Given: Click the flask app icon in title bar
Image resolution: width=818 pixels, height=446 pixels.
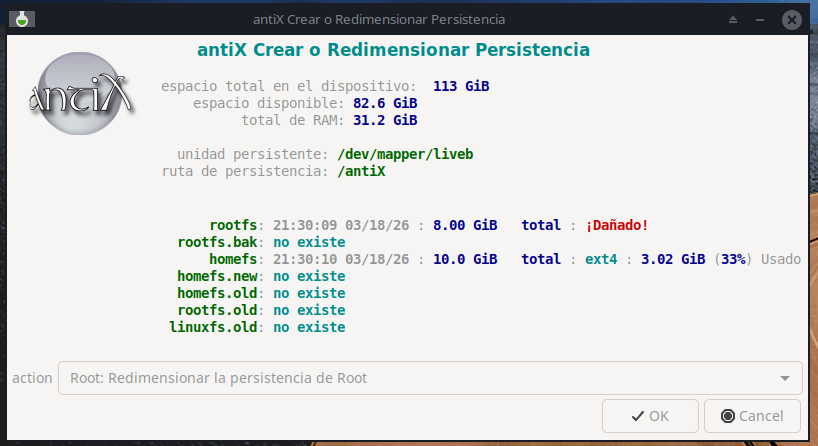Looking at the screenshot, I should pos(21,19).
